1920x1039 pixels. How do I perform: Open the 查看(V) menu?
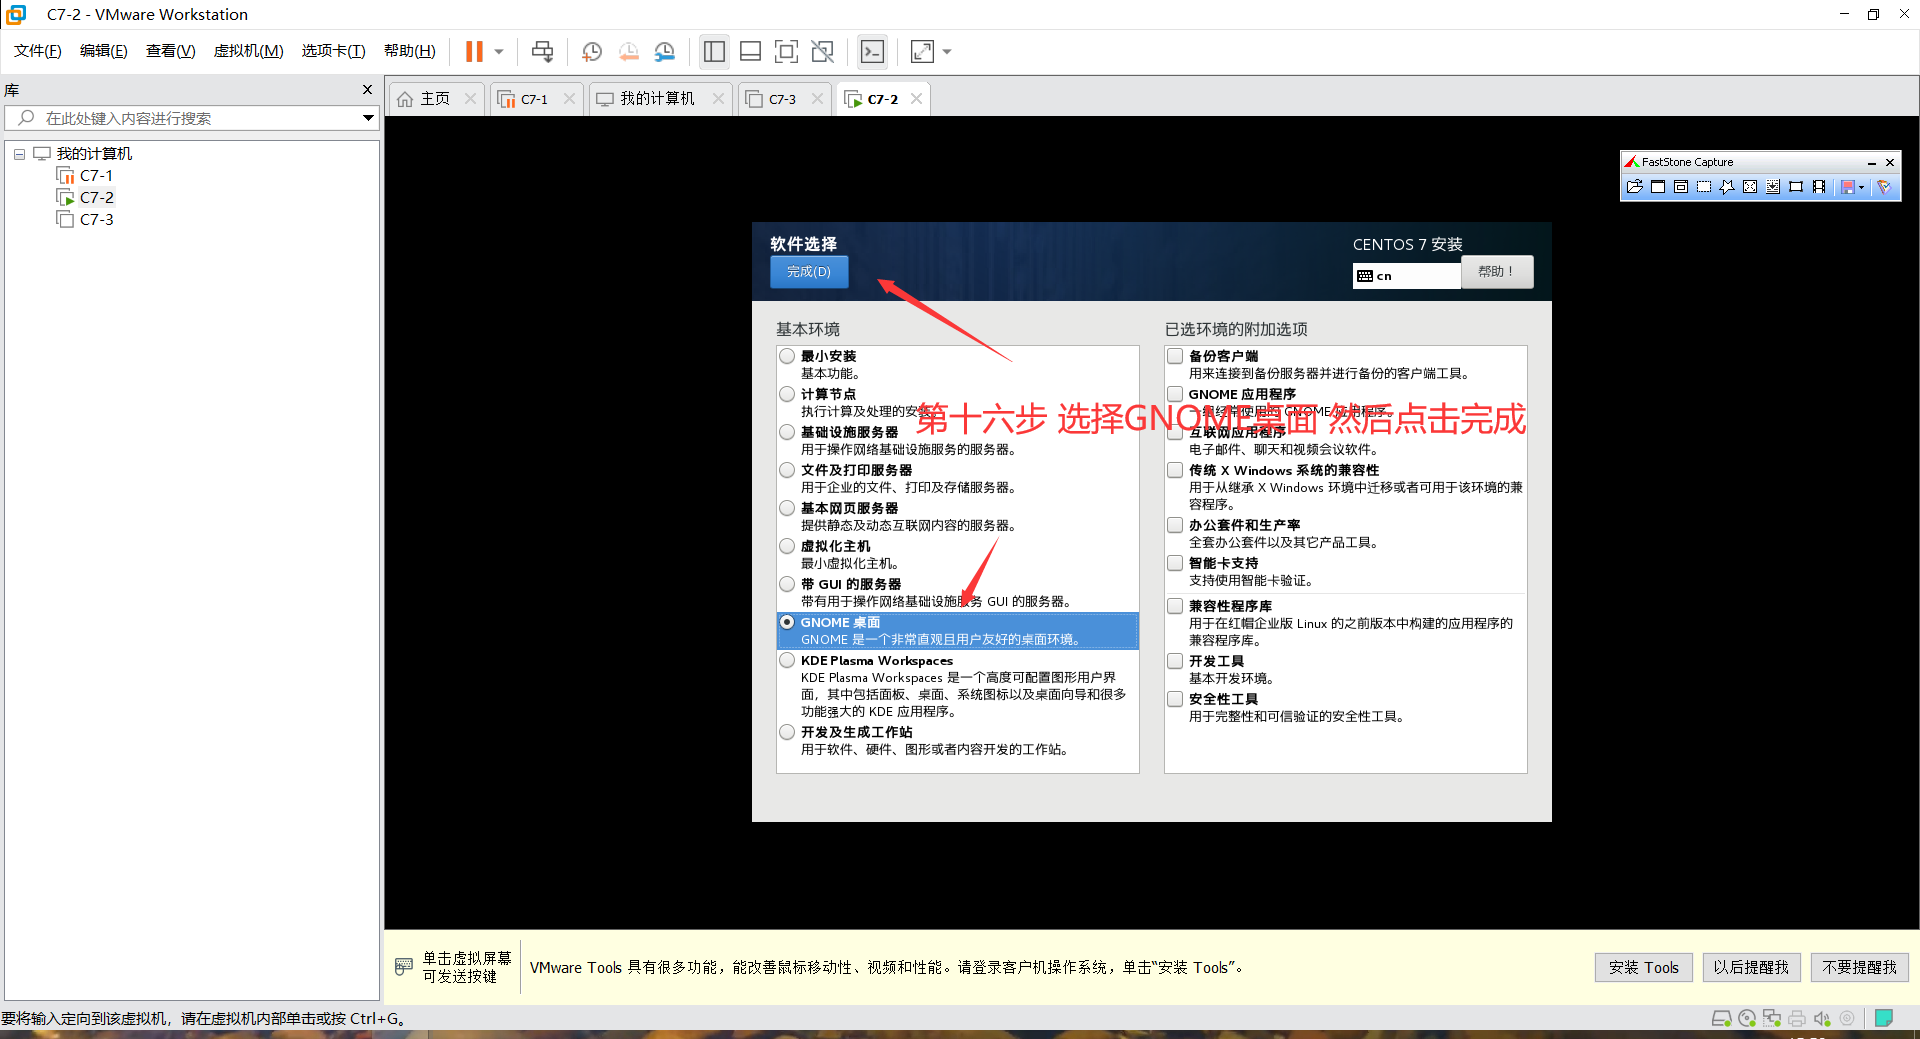click(171, 51)
